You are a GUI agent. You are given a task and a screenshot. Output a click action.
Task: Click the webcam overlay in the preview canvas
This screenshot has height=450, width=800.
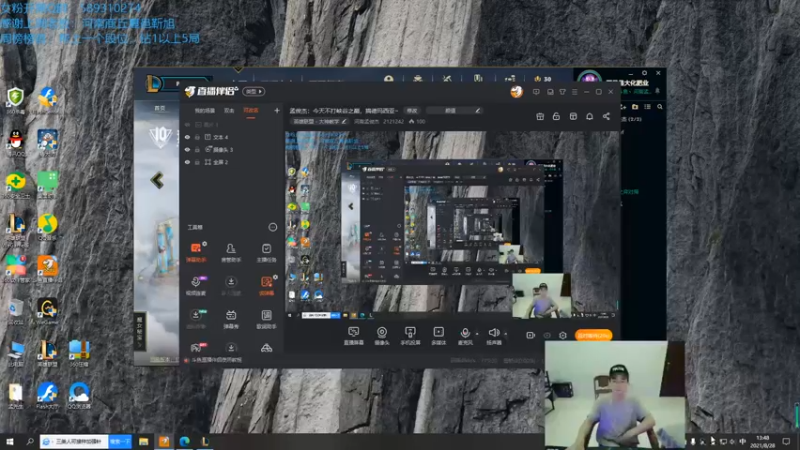pyautogui.click(x=541, y=295)
